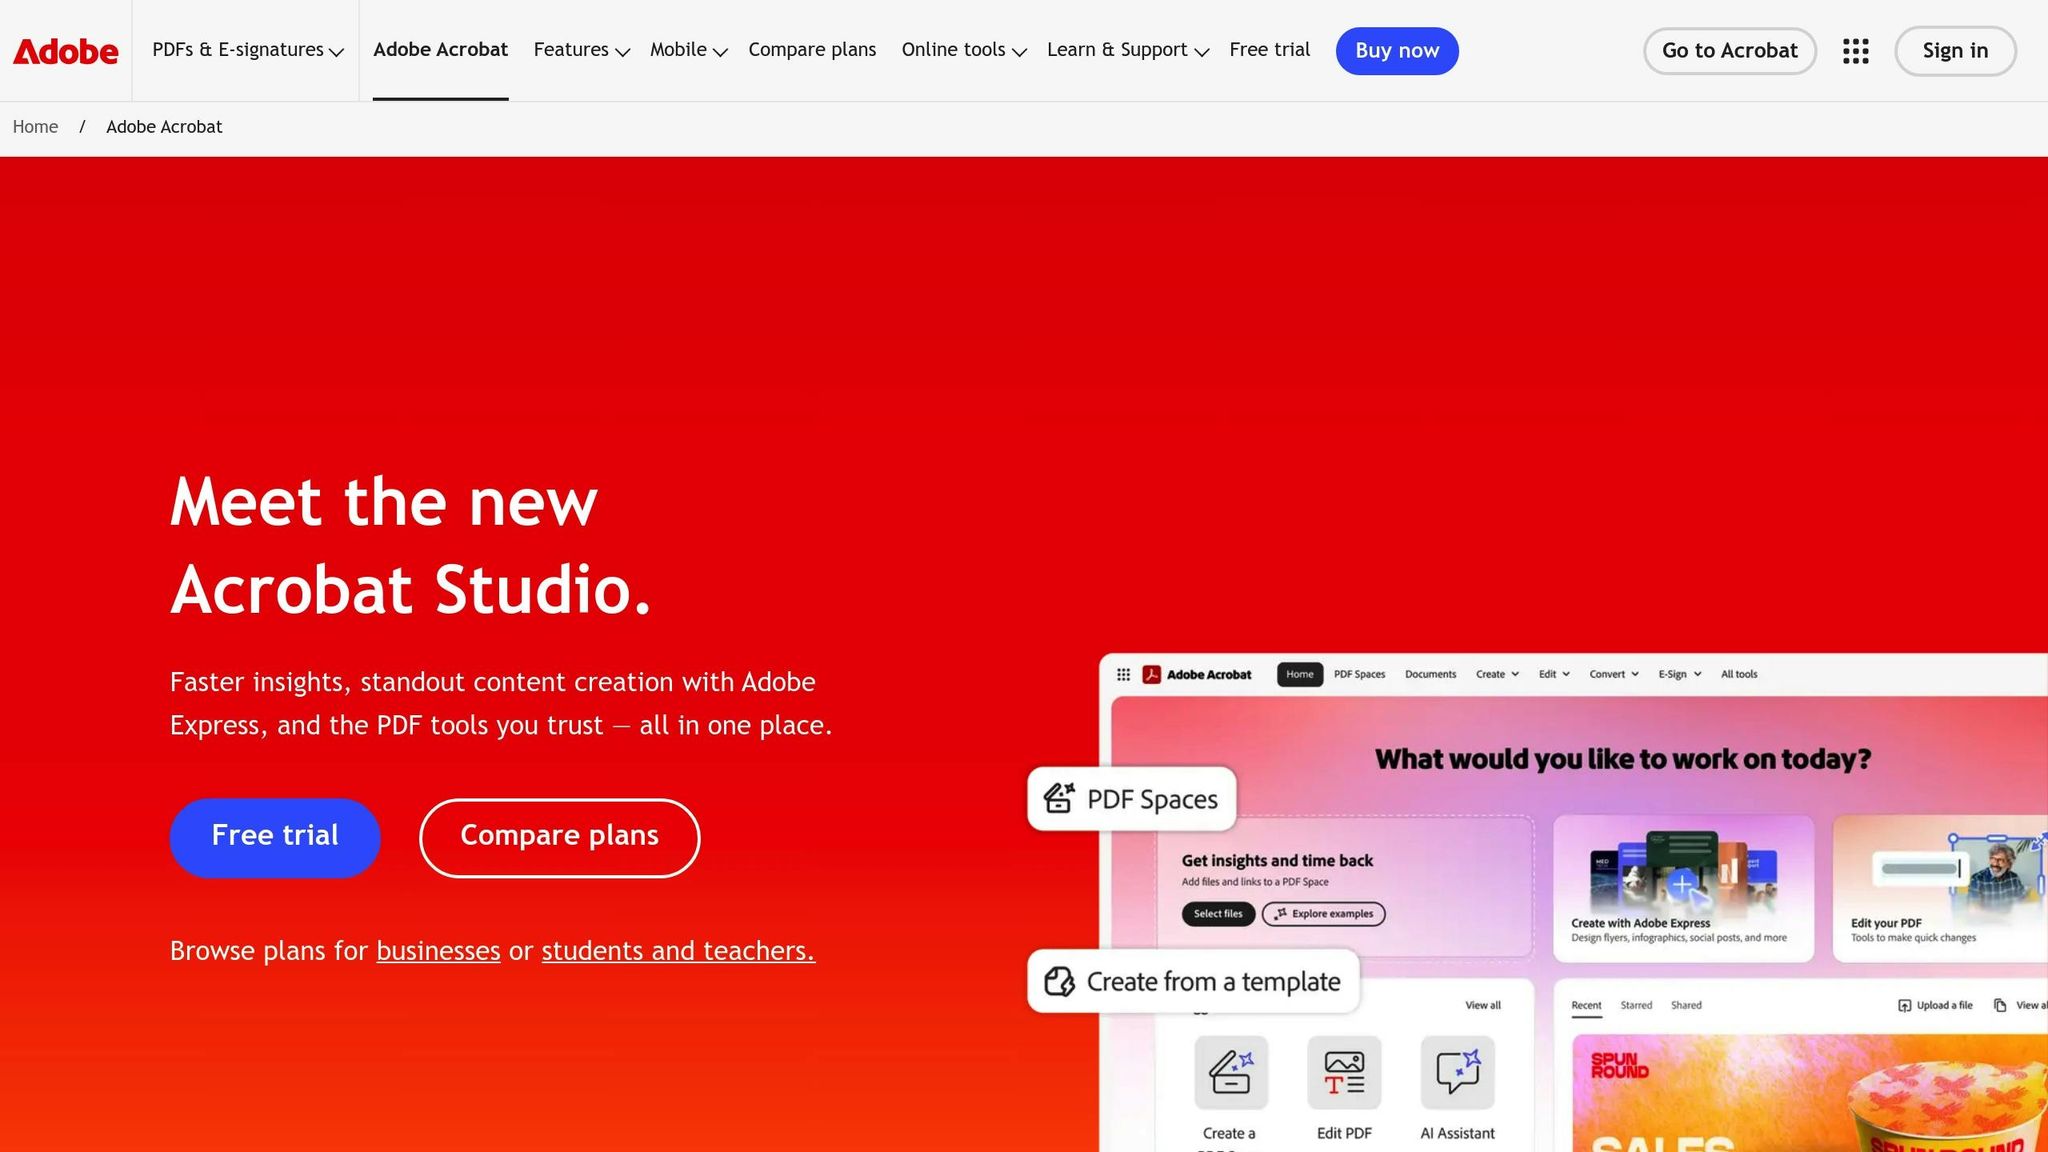Screen dimensions: 2048x1152
Task: Select the Edit PDF tool icon
Action: [1344, 1073]
